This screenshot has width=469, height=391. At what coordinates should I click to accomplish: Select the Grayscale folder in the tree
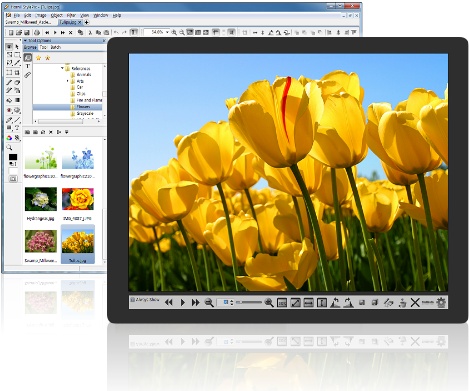pos(85,113)
